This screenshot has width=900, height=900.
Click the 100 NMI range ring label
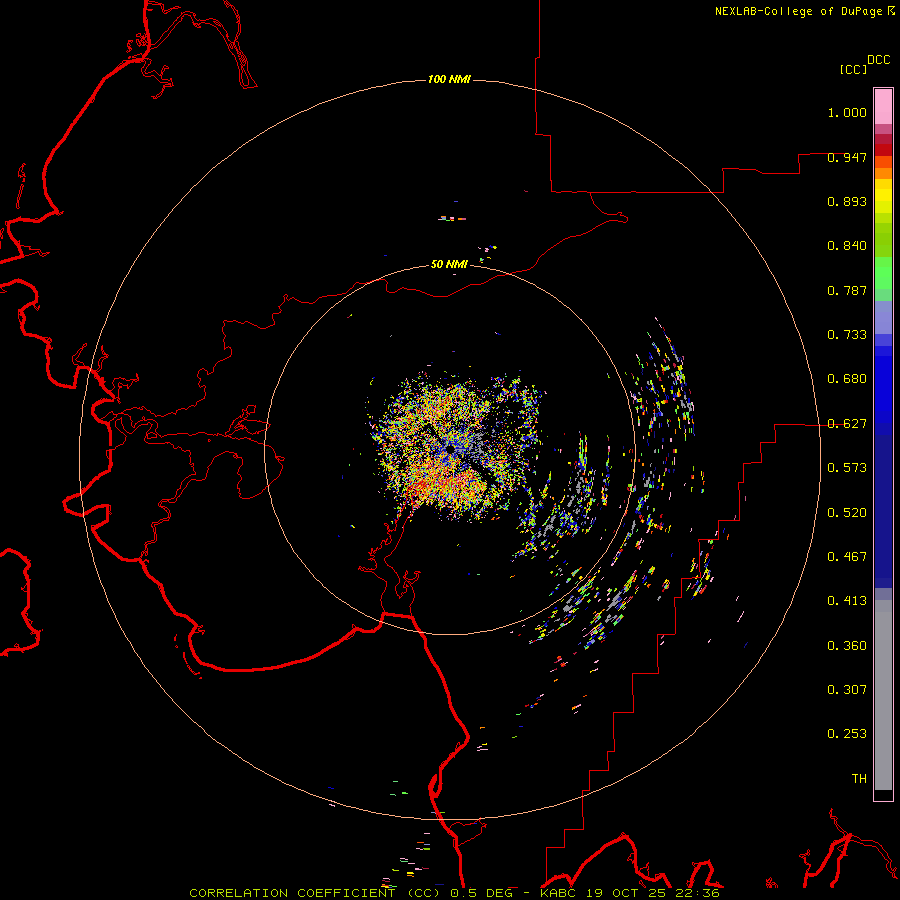(x=449, y=79)
